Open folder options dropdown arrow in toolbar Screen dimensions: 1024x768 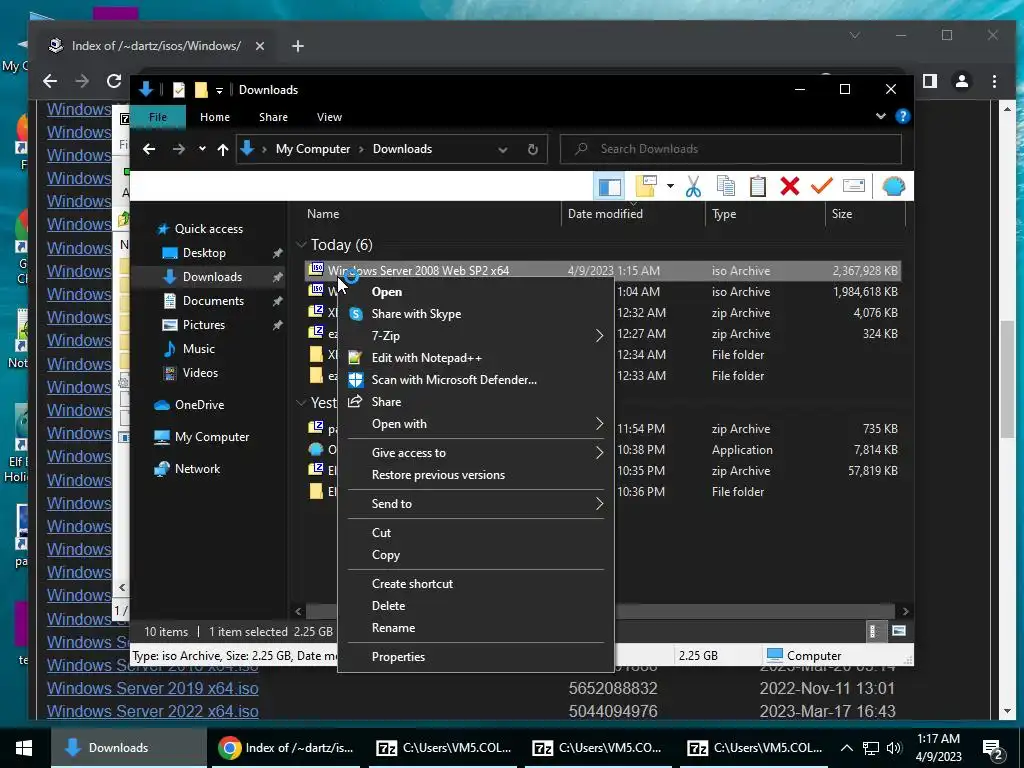(670, 187)
